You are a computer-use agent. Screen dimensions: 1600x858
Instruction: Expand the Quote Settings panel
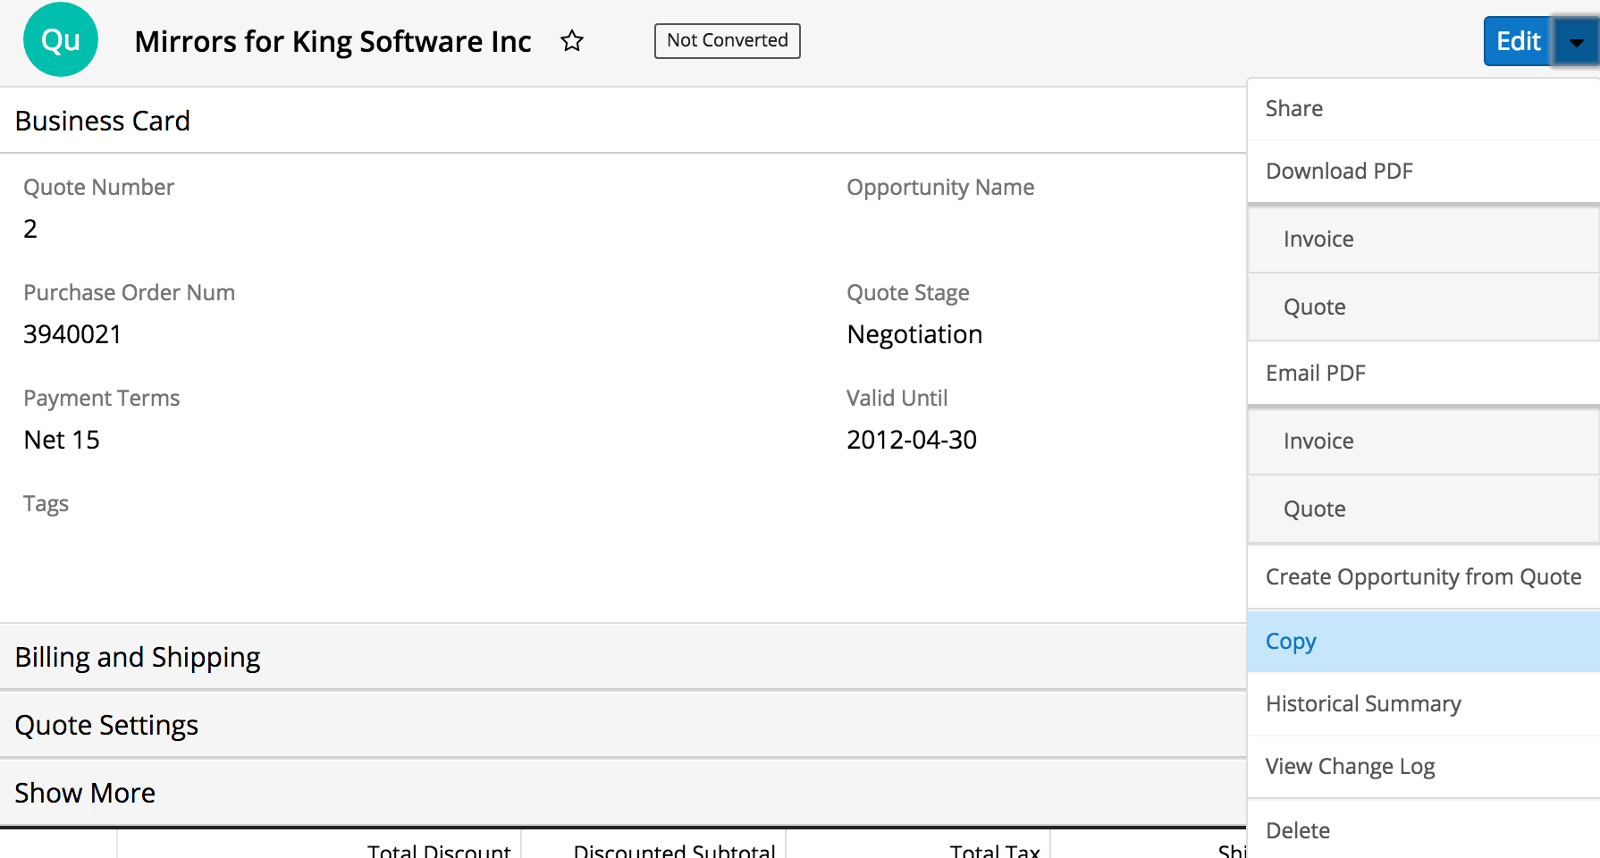point(106,725)
